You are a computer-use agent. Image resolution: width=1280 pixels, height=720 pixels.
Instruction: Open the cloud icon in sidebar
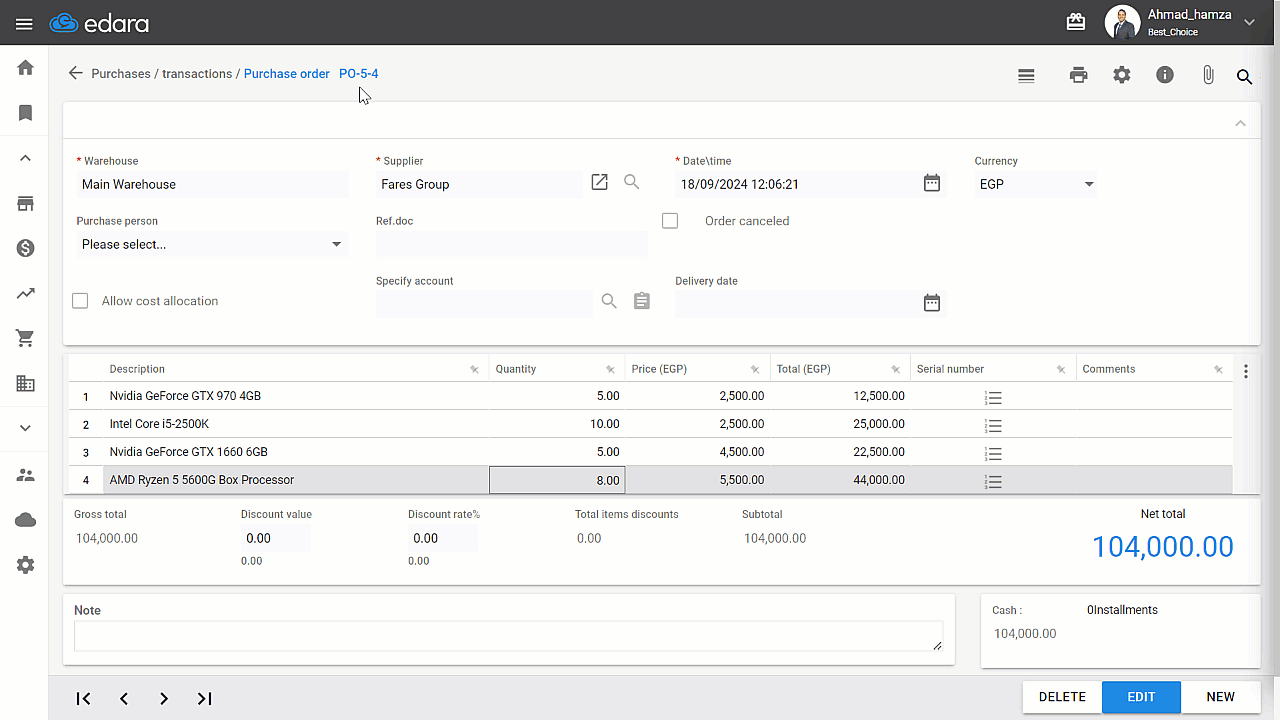[x=26, y=519]
